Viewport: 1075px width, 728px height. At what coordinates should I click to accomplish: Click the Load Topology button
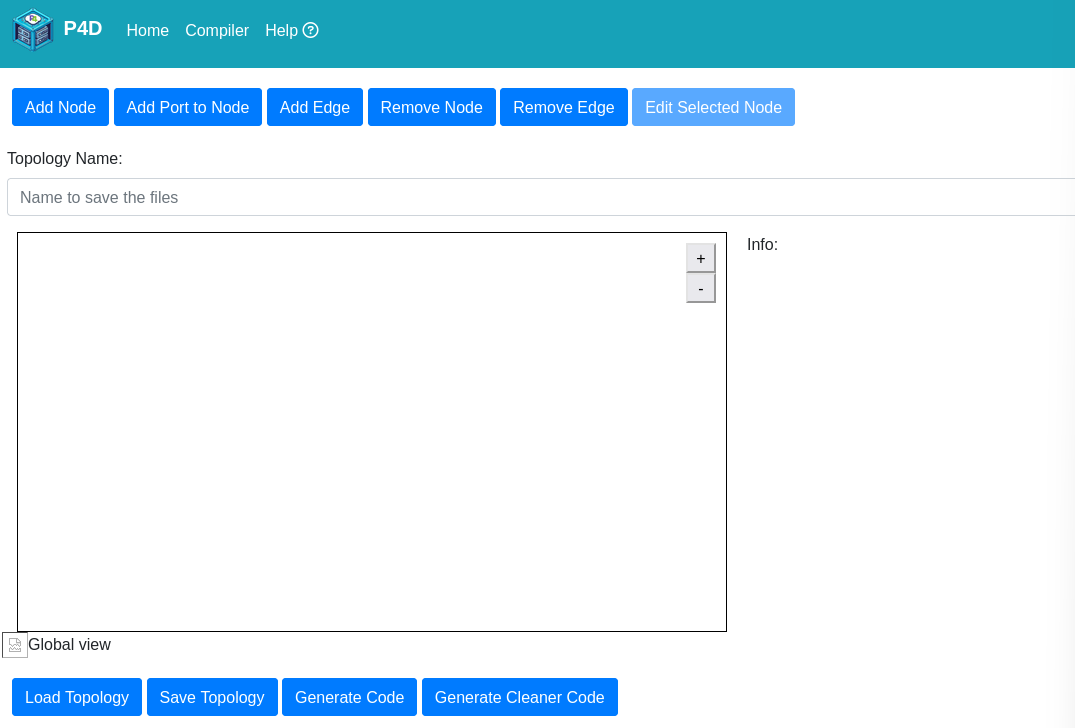(x=77, y=697)
